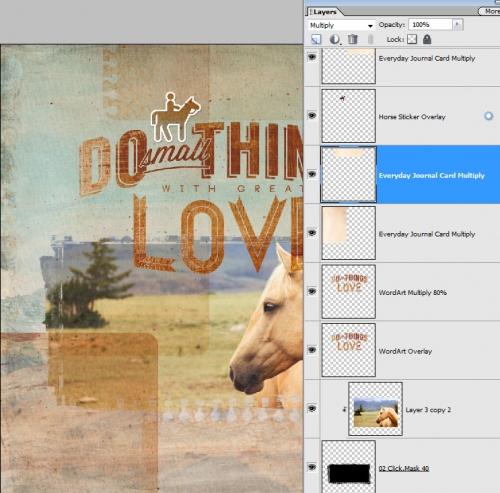Click the highlighted Everyday Journal Card Multiply name
The height and width of the screenshot is (493, 500).
click(432, 176)
